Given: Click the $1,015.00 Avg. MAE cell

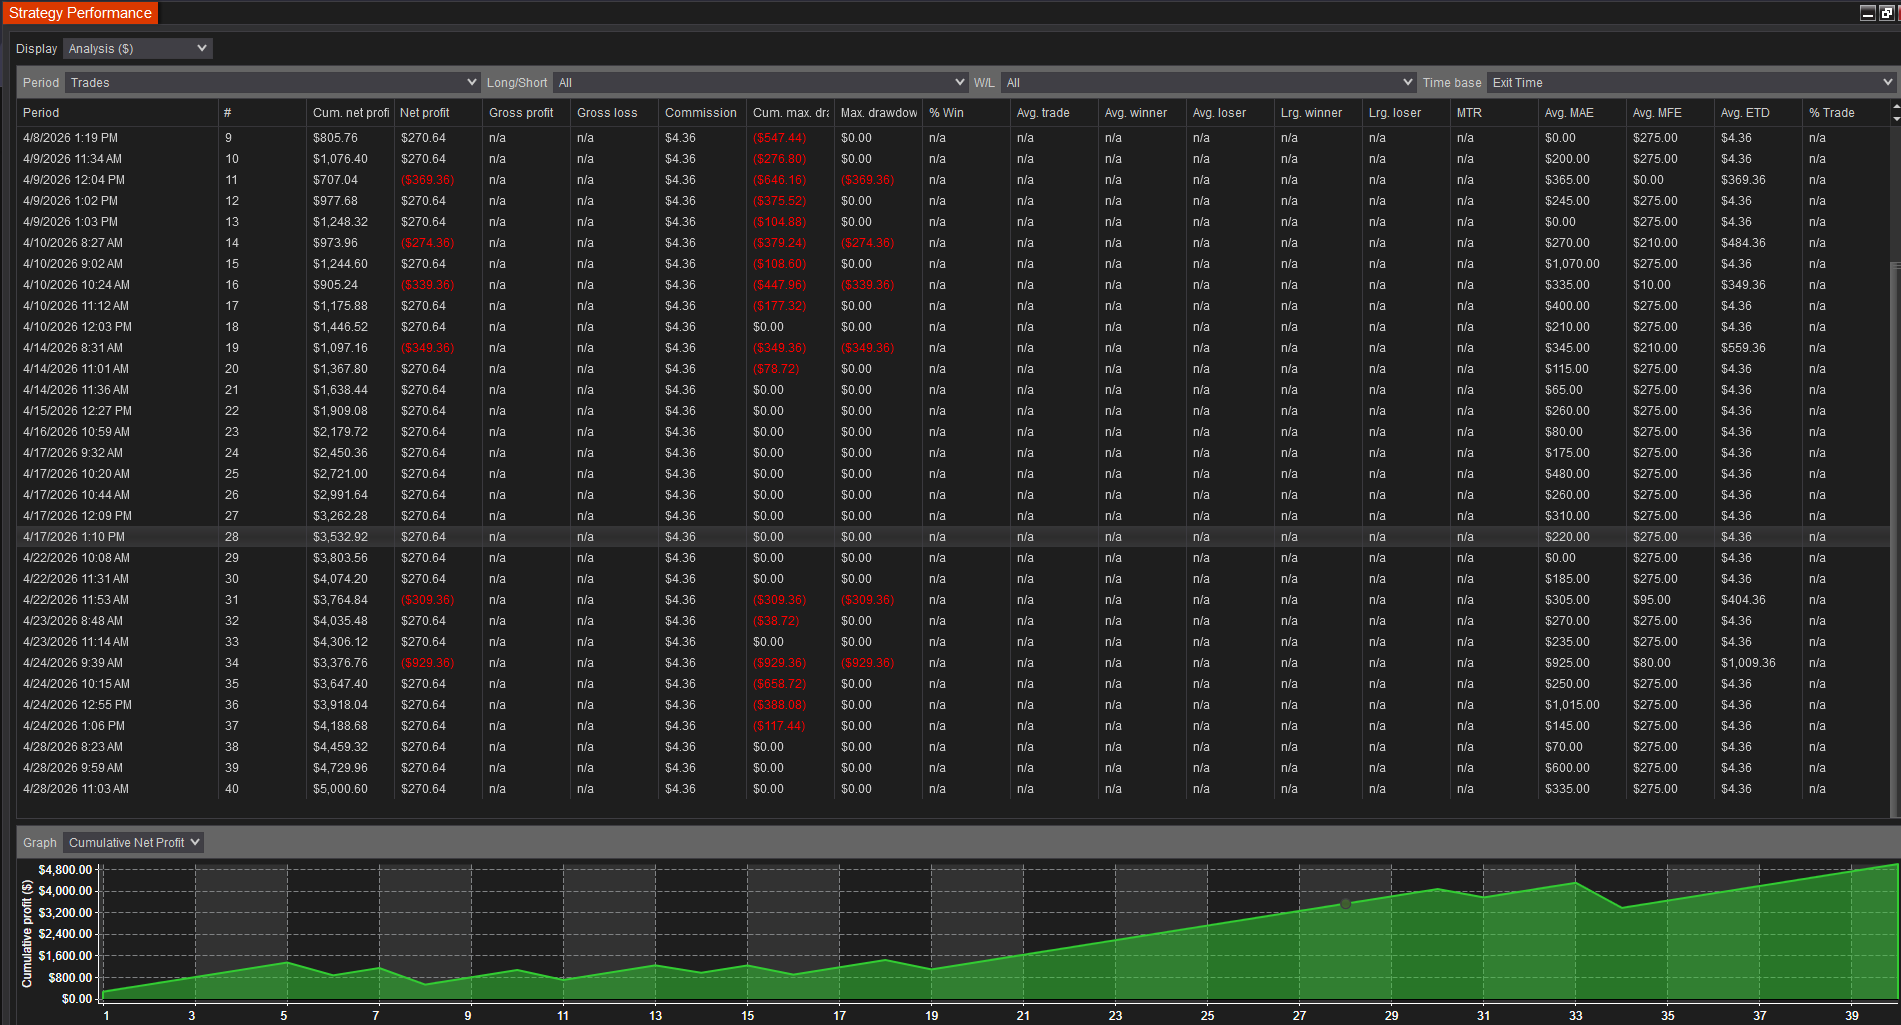Looking at the screenshot, I should point(1582,705).
